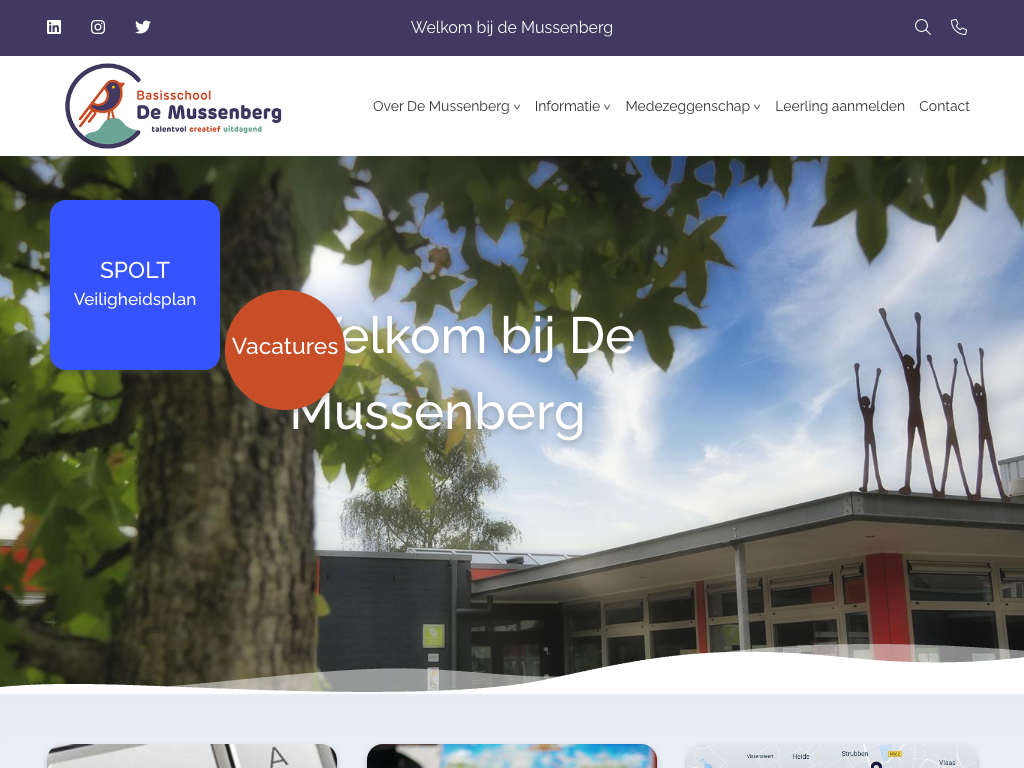Screen dimensions: 1024x768
Task: Click the blue SPOLT Veiligheidsplan tile
Action: tap(135, 285)
